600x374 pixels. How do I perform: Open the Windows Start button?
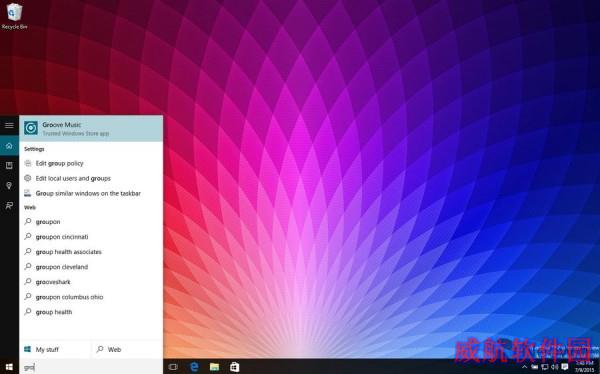click(x=9, y=367)
